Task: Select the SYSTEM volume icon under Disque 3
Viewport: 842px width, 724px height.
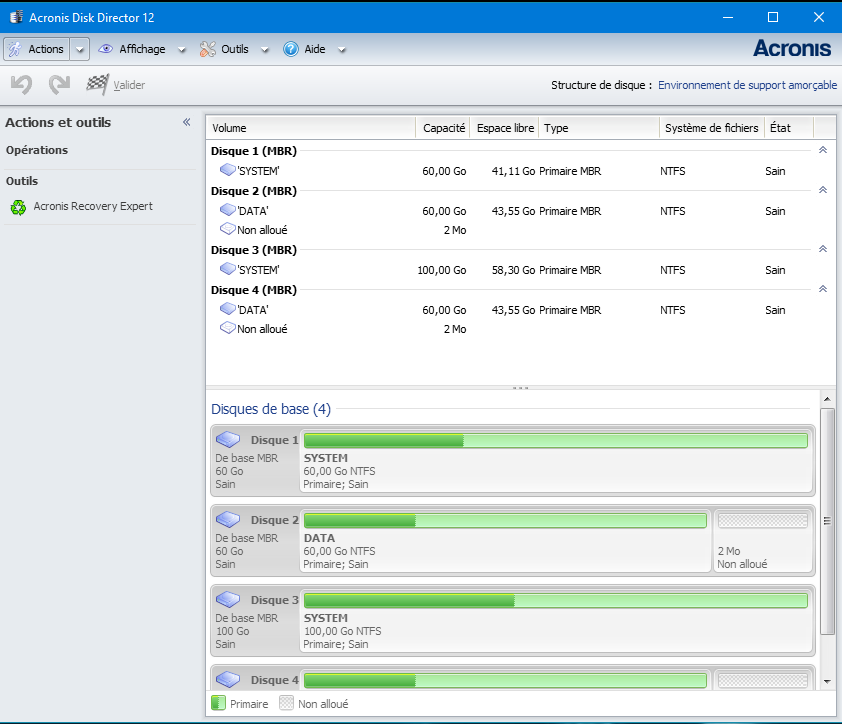Action: click(x=228, y=269)
